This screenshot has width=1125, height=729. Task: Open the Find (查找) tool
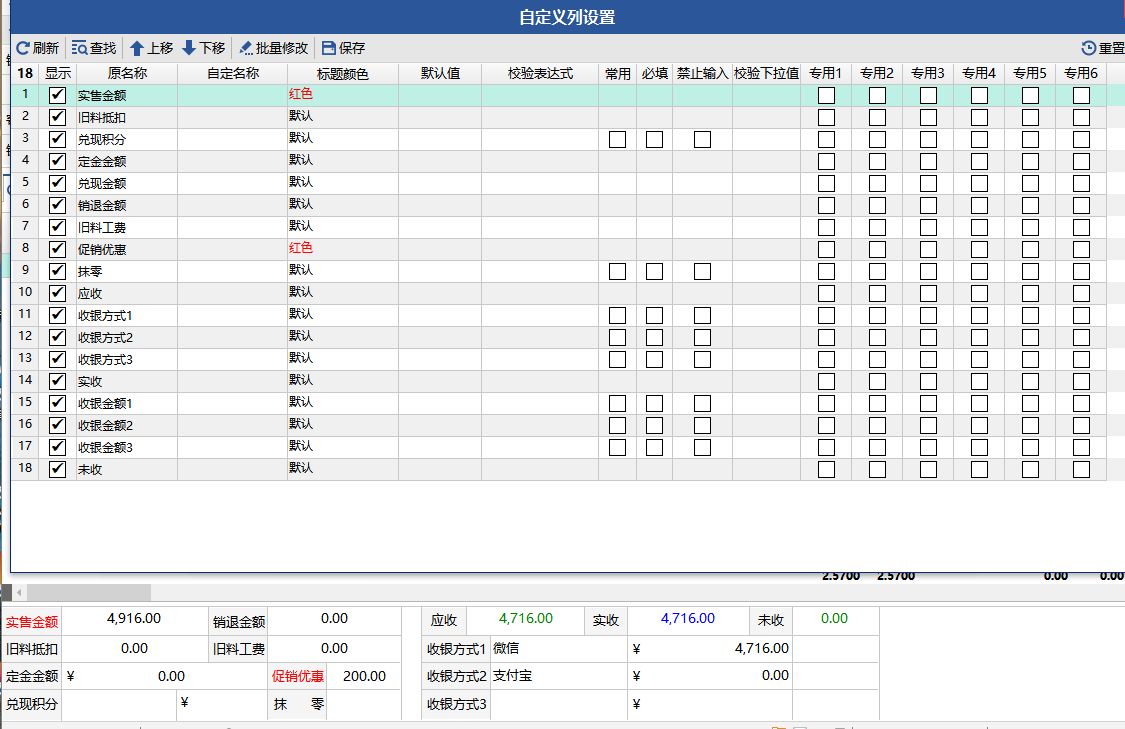79,48
